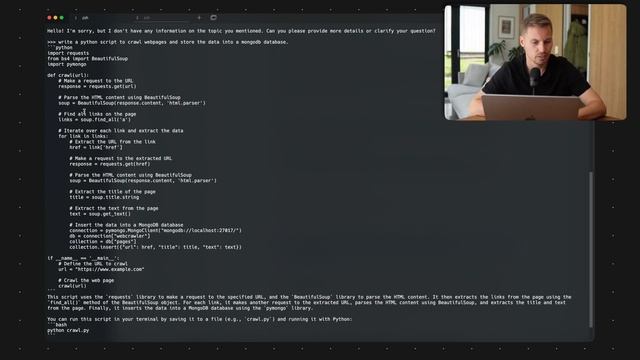
Task: Click the comment '# Crawl the web page'
Action: [86, 280]
